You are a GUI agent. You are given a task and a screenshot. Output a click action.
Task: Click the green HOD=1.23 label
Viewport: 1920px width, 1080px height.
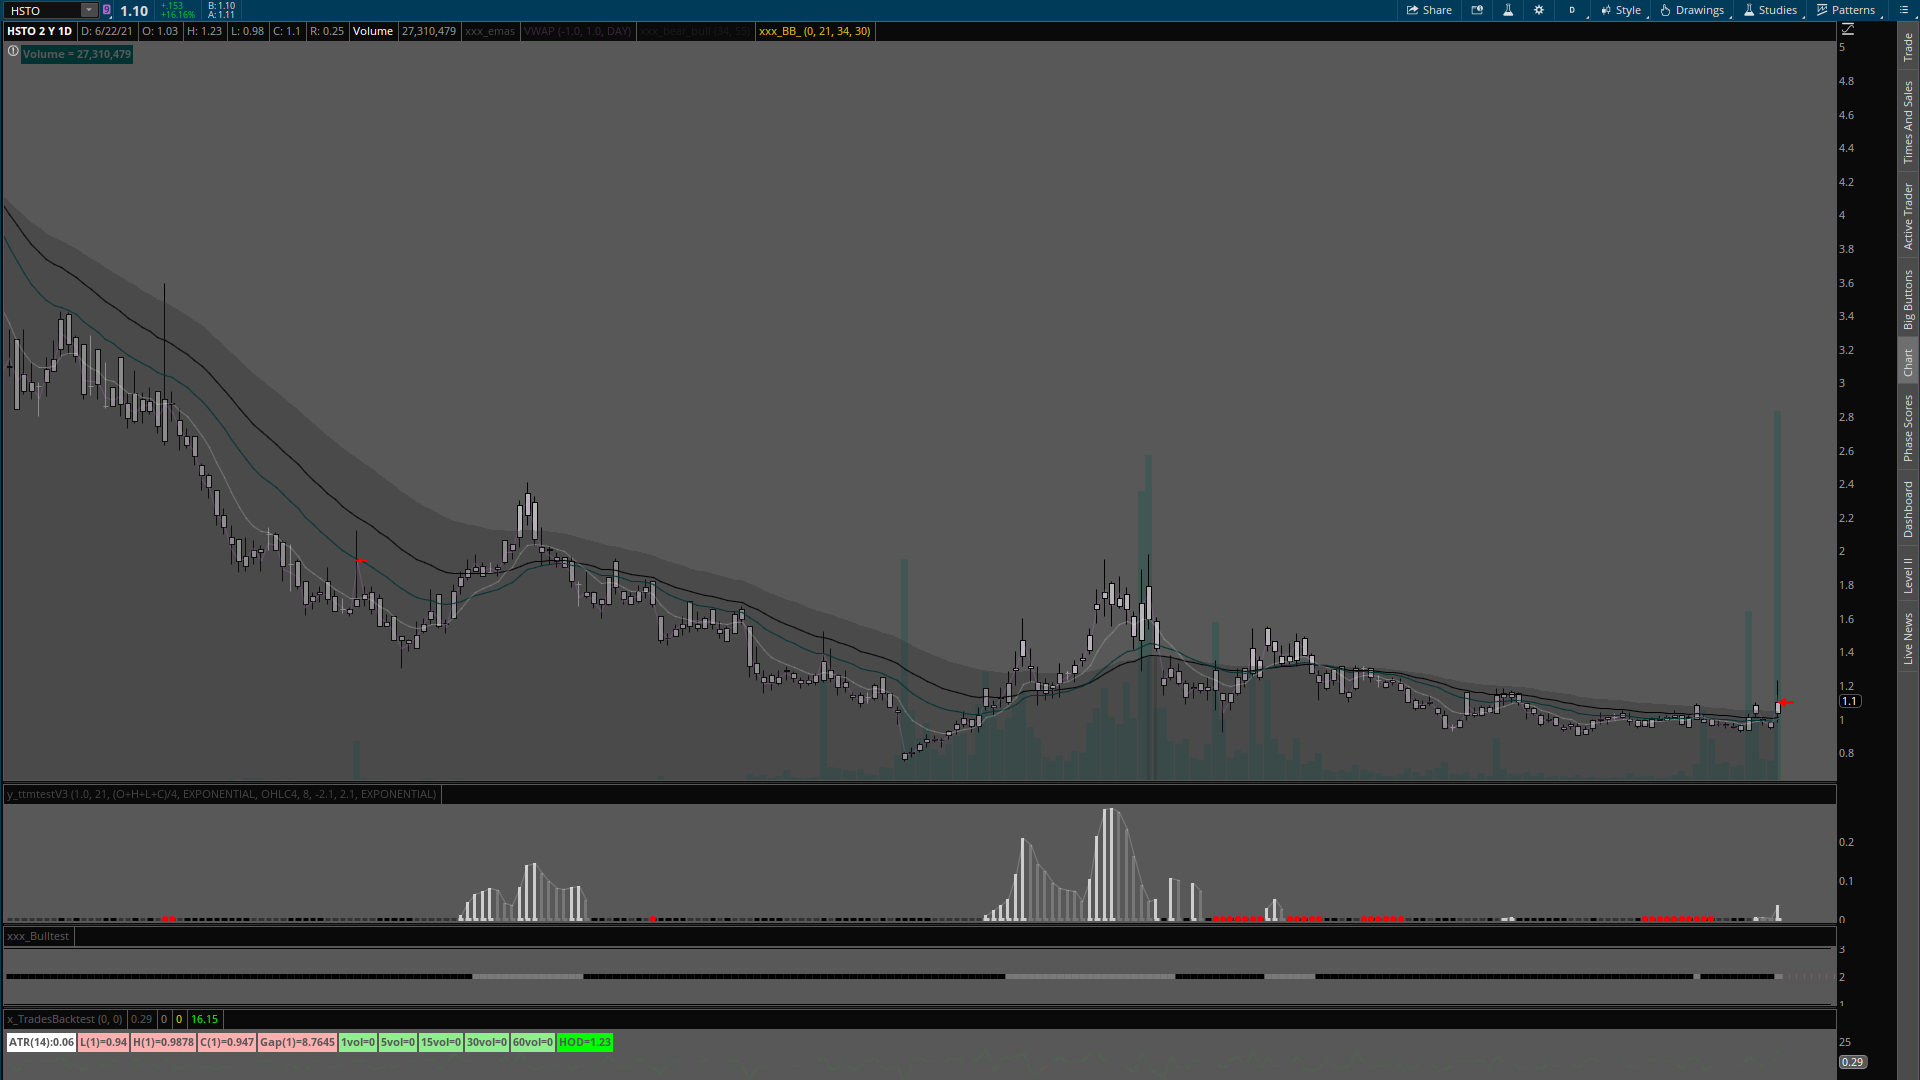pos(585,1042)
